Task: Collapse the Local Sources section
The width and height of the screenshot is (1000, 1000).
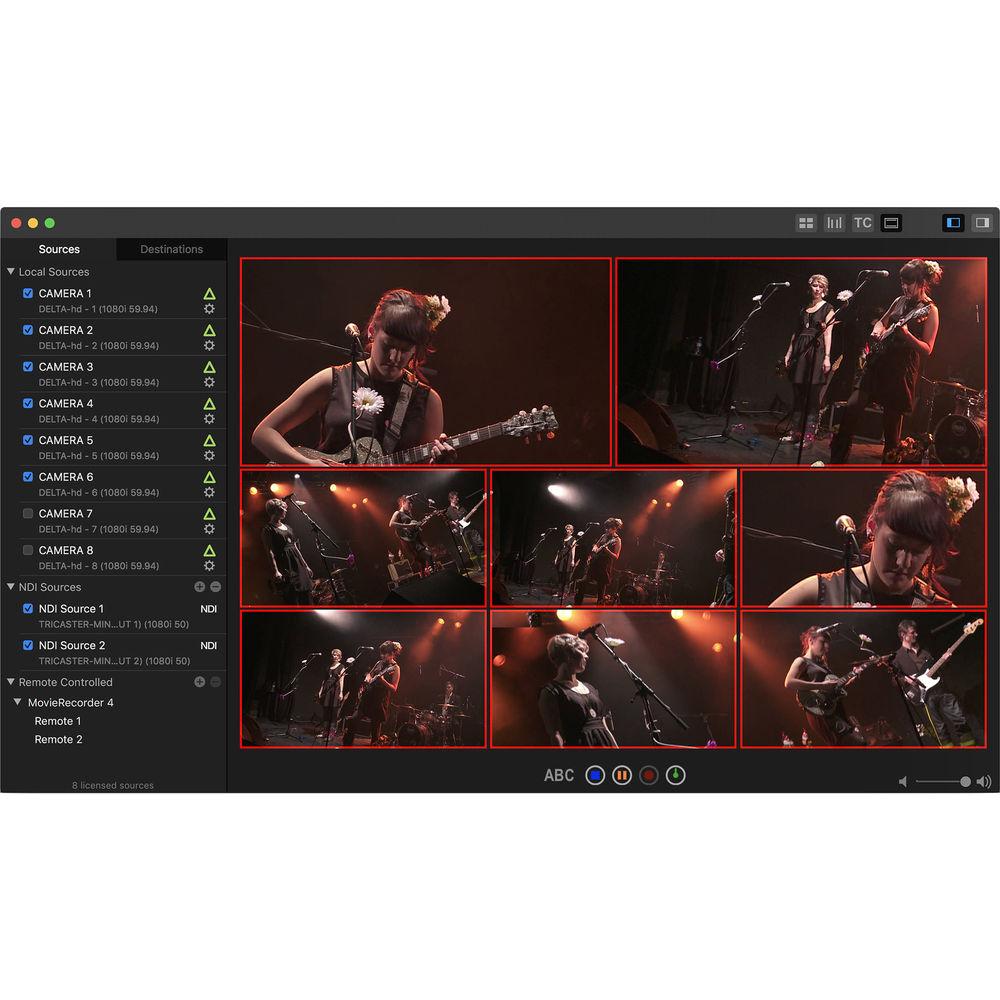Action: click(11, 272)
